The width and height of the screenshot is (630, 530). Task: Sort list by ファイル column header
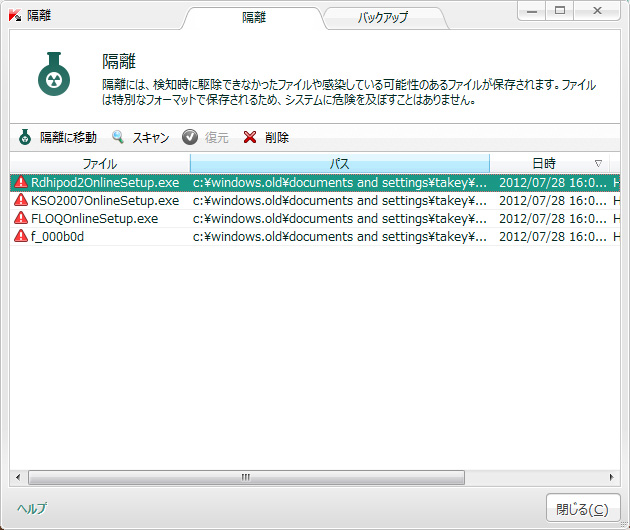pyautogui.click(x=99, y=163)
